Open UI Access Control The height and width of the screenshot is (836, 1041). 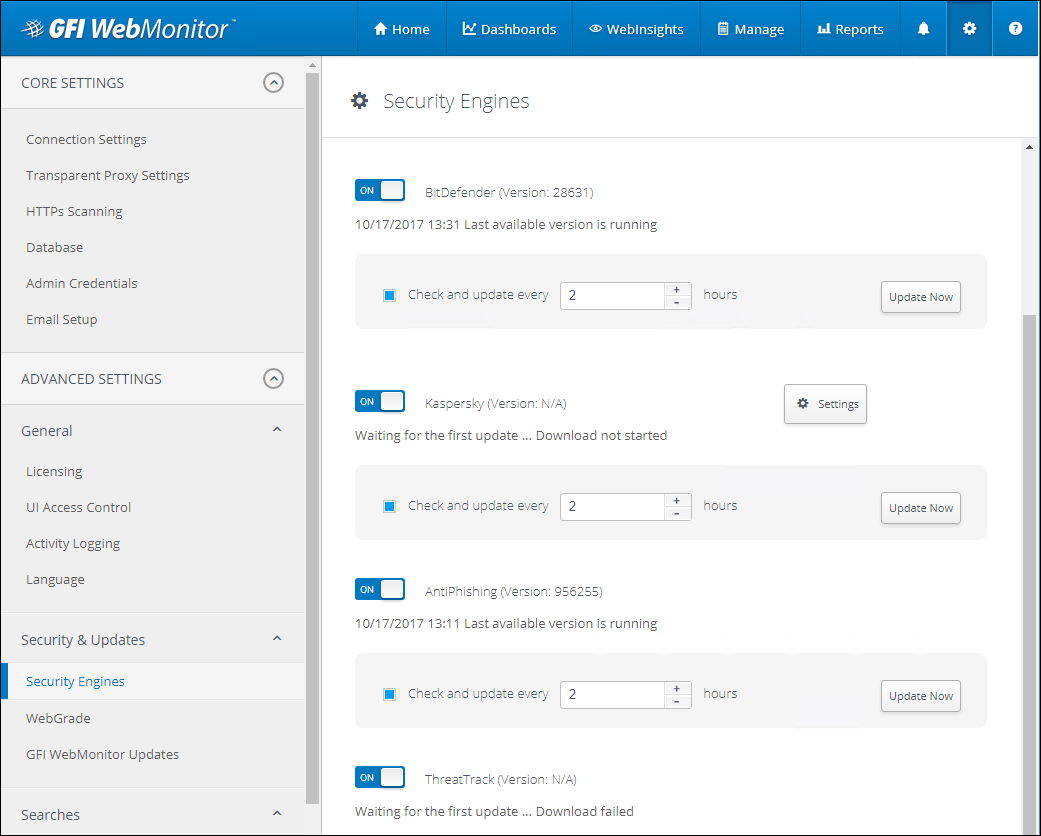[78, 507]
